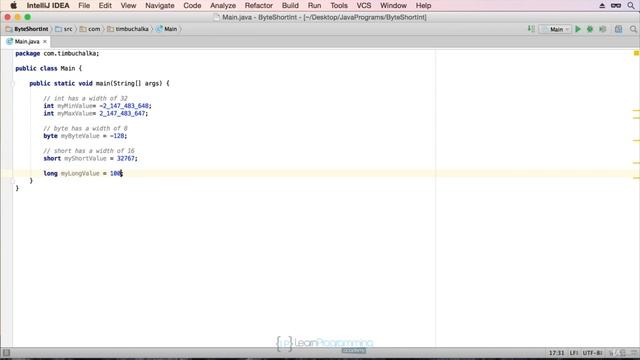Click the myLongValue variable name

tap(80, 173)
